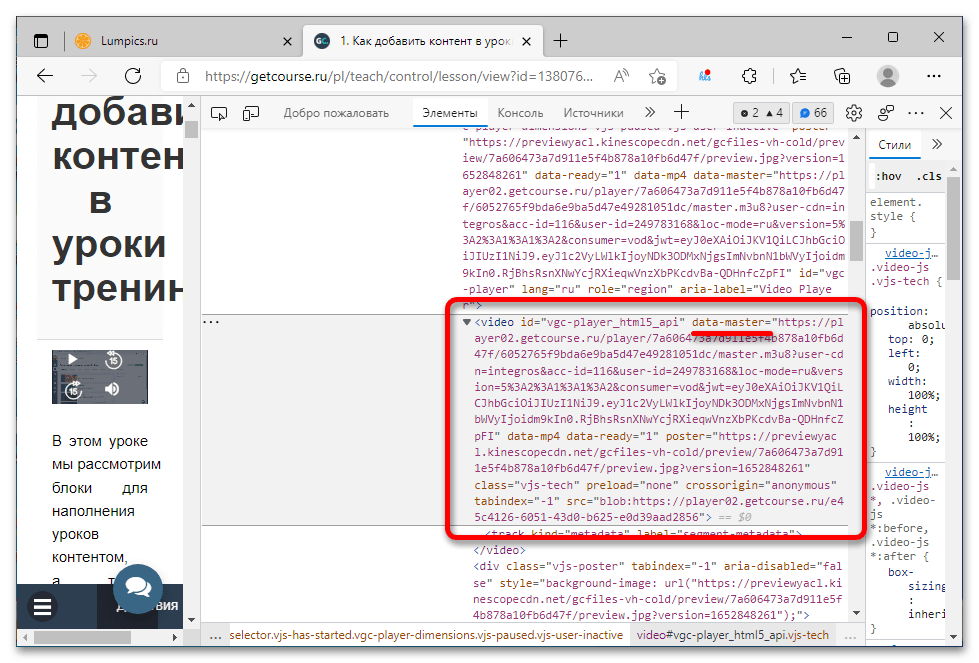The height and width of the screenshot is (663, 979).
Task: Open Customize DevTools ellipsis menu
Action: pyautogui.click(x=916, y=113)
